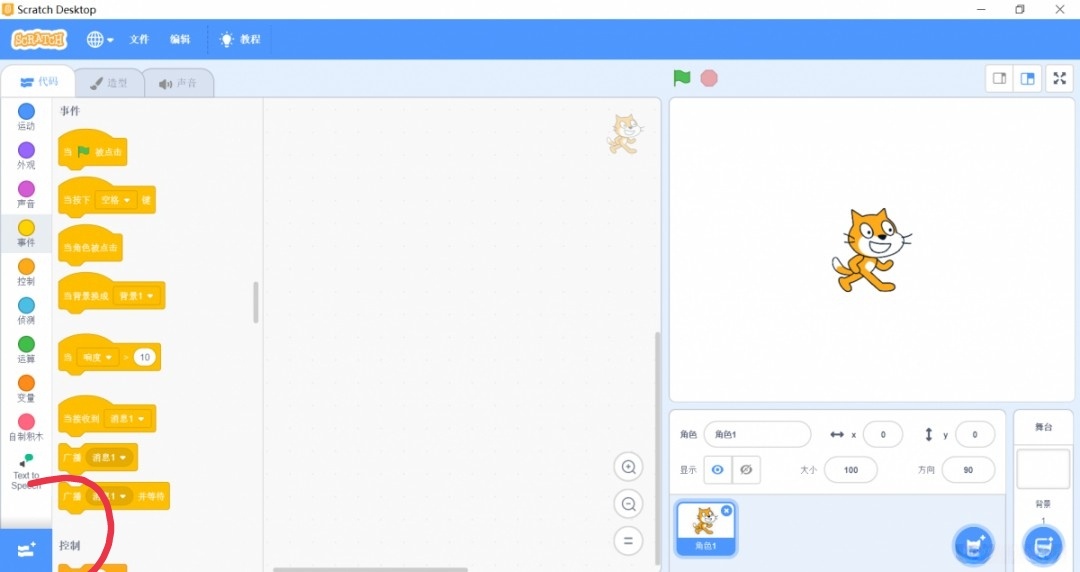Select the 事件 events category
The image size is (1080, 572).
point(26,232)
